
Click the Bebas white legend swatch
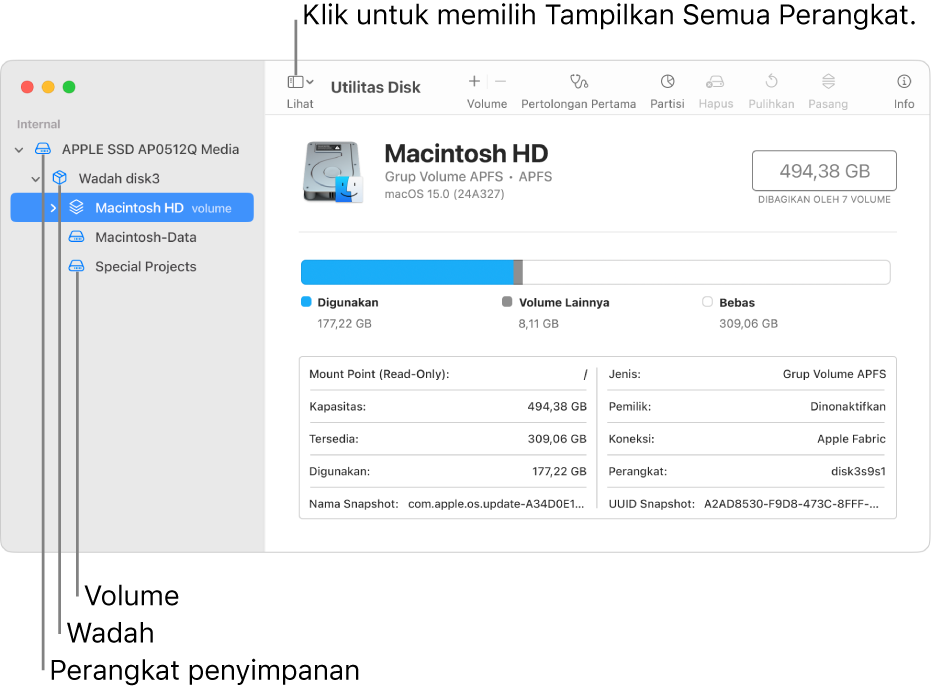click(x=707, y=302)
